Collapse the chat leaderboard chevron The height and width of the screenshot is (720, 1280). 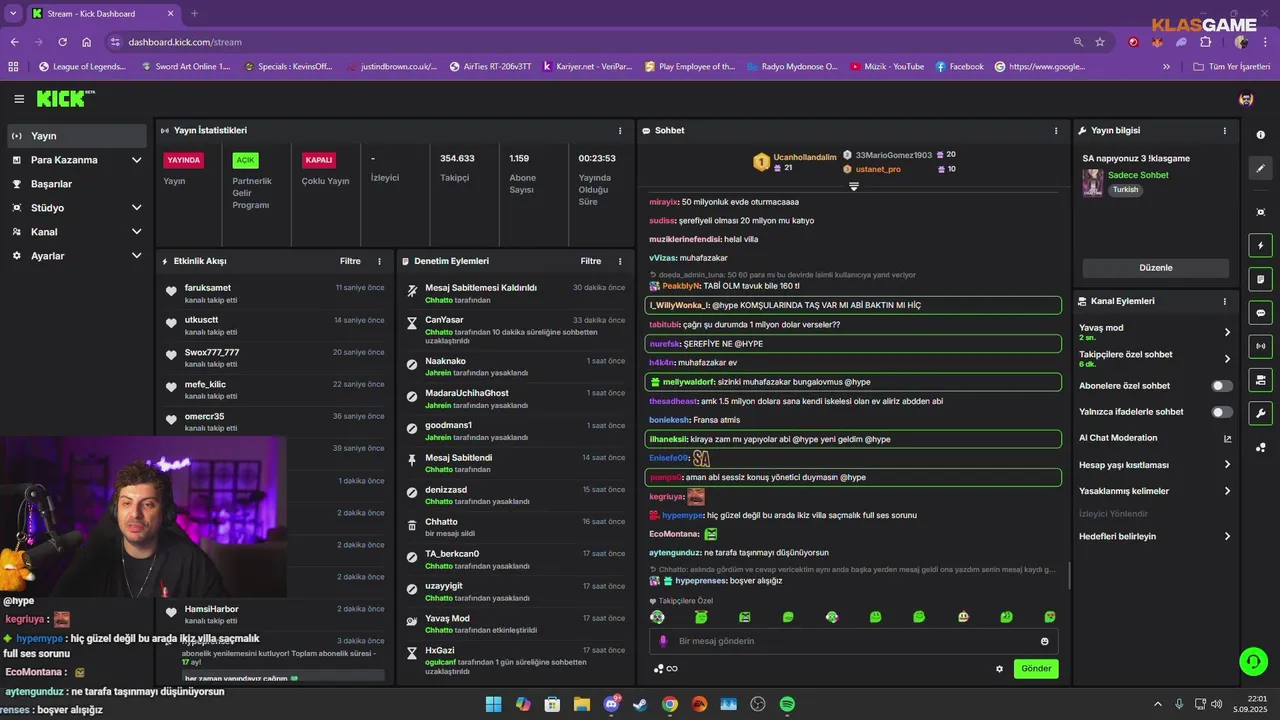[853, 186]
